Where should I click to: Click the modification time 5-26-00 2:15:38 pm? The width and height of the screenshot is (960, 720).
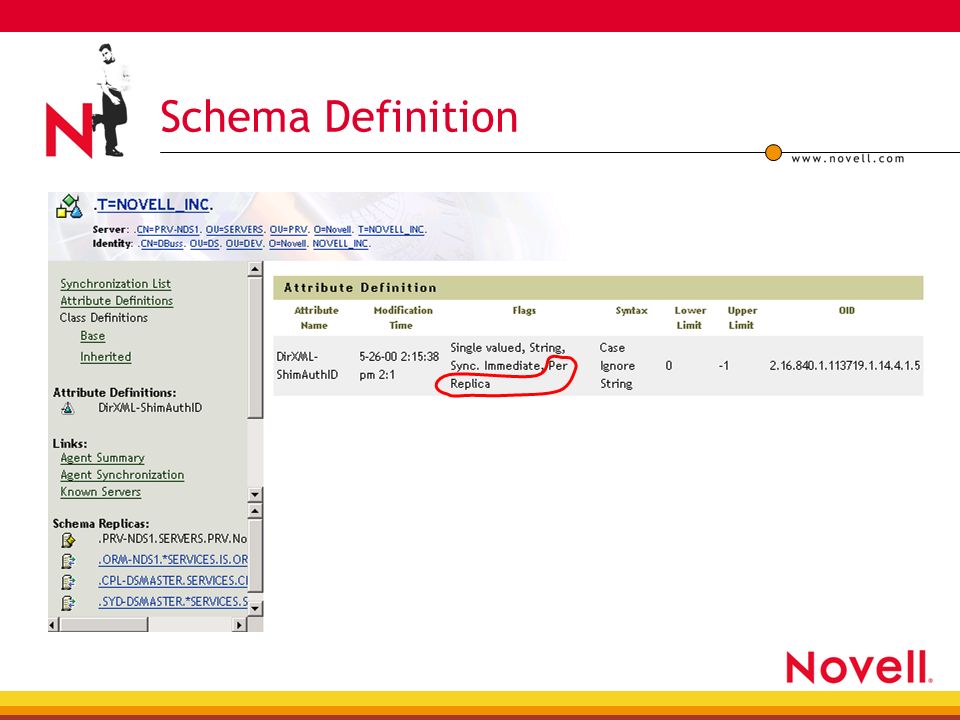(x=399, y=366)
